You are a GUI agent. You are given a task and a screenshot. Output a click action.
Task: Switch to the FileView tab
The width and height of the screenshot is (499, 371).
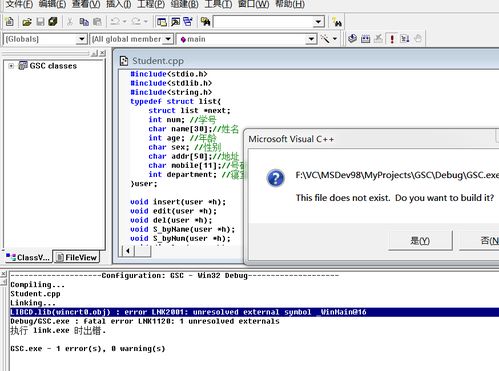(x=77, y=257)
